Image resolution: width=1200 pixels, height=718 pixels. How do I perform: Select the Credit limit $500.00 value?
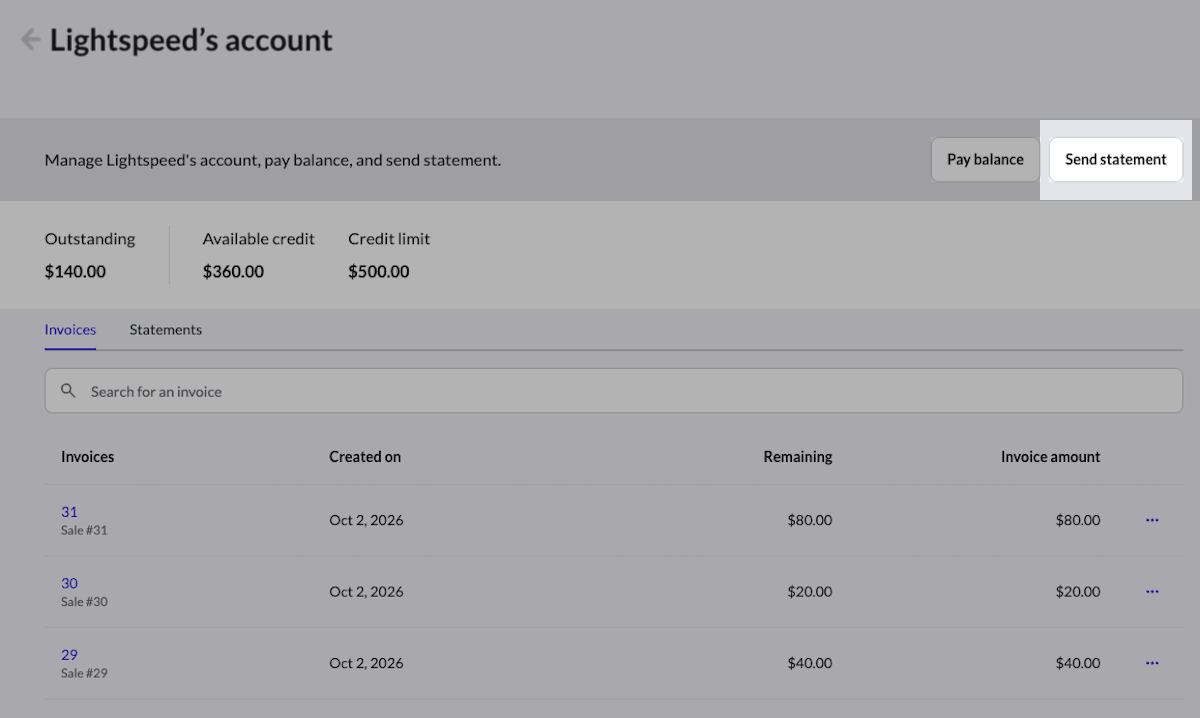(379, 272)
